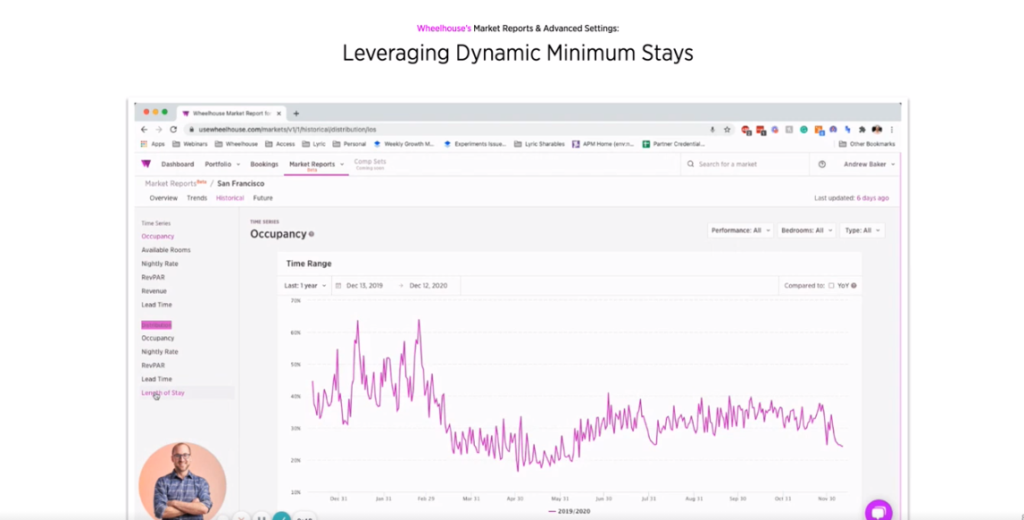The width and height of the screenshot is (1024, 520).
Task: Open the Apps grid in bookmarks bar
Action: tap(153, 144)
